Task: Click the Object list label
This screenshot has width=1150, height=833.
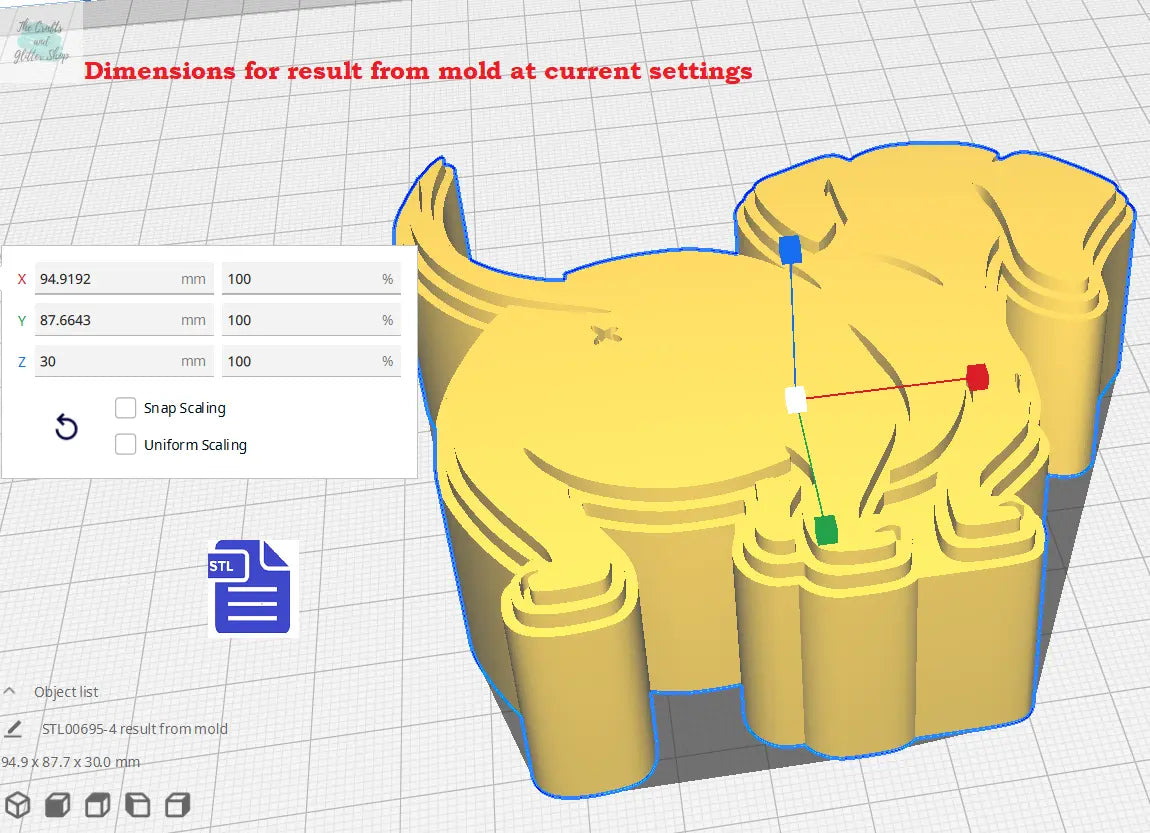Action: (x=65, y=691)
